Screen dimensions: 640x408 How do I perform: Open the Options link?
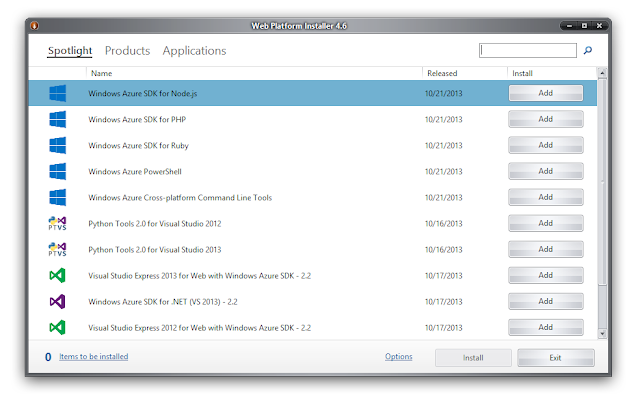click(x=398, y=357)
